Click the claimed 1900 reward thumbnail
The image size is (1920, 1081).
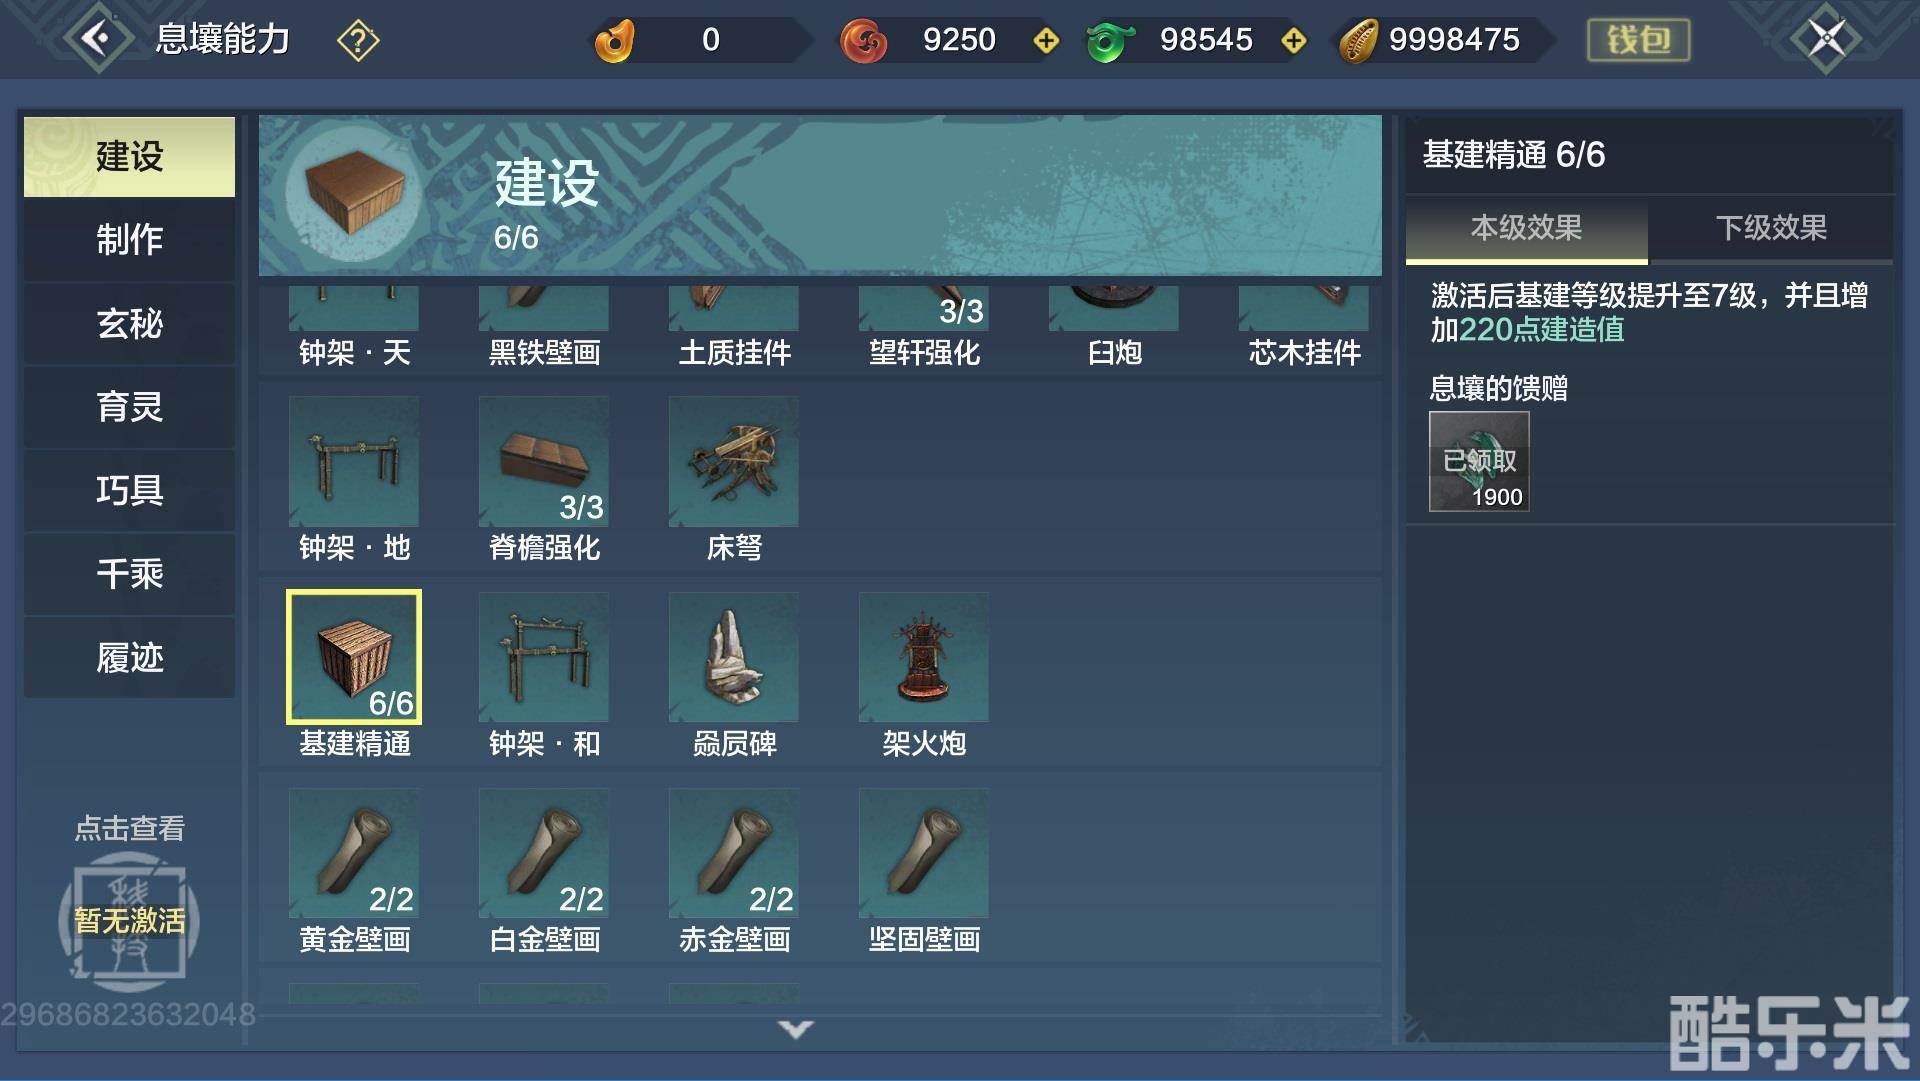pyautogui.click(x=1479, y=461)
